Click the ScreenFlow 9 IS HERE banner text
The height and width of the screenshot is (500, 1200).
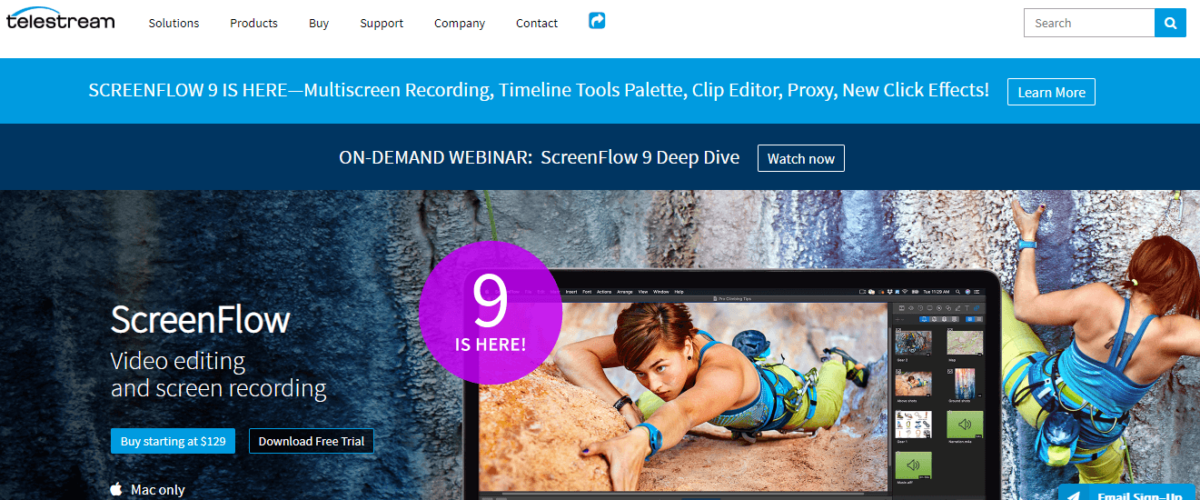(539, 90)
